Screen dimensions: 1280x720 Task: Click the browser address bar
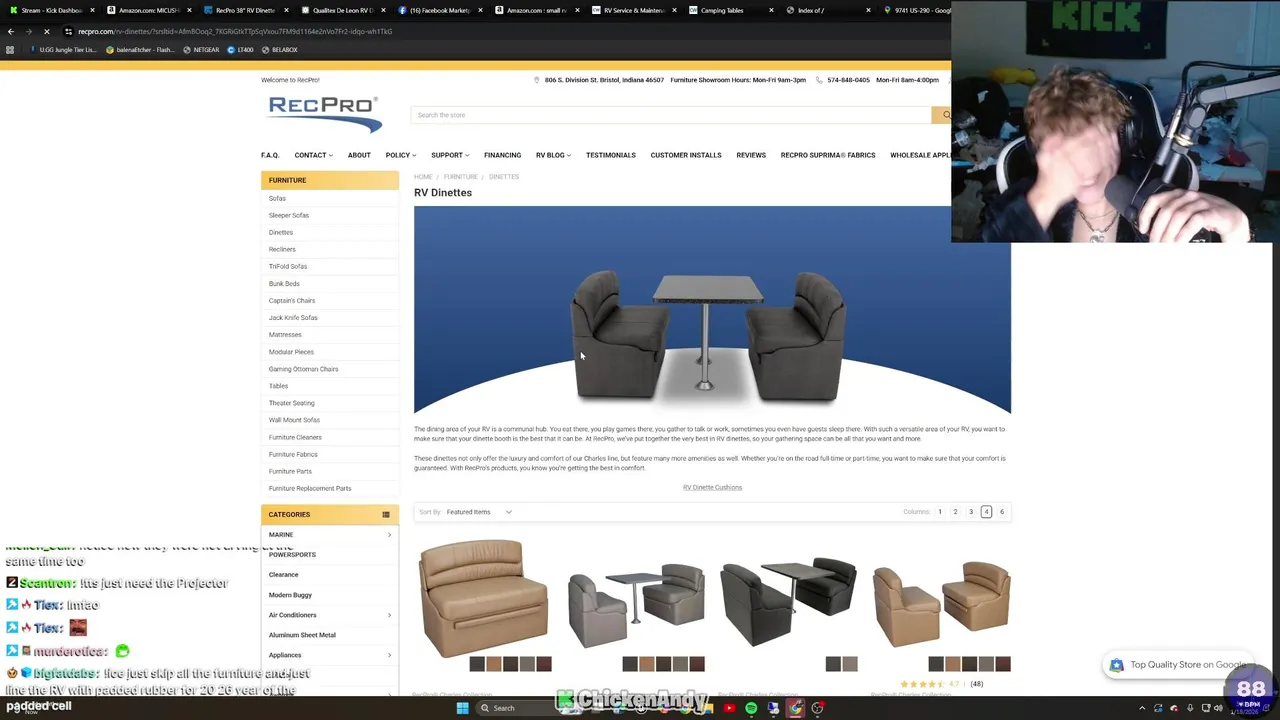[500, 31]
